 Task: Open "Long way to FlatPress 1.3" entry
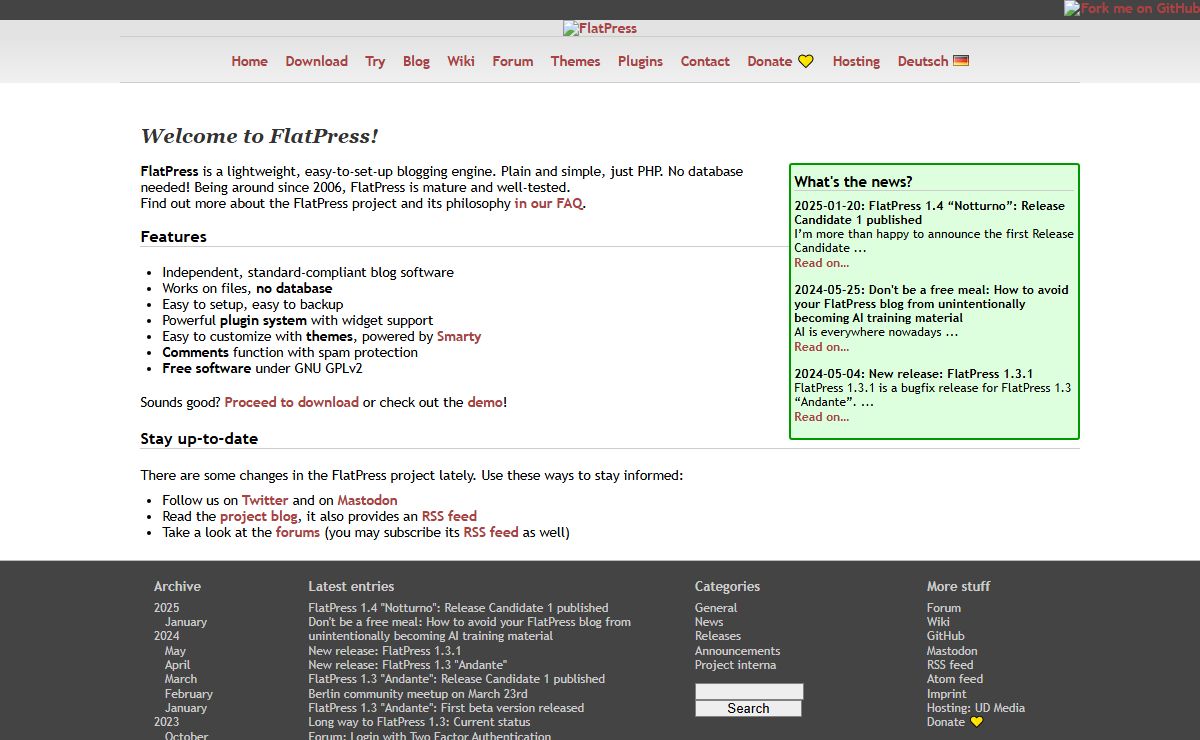419,722
